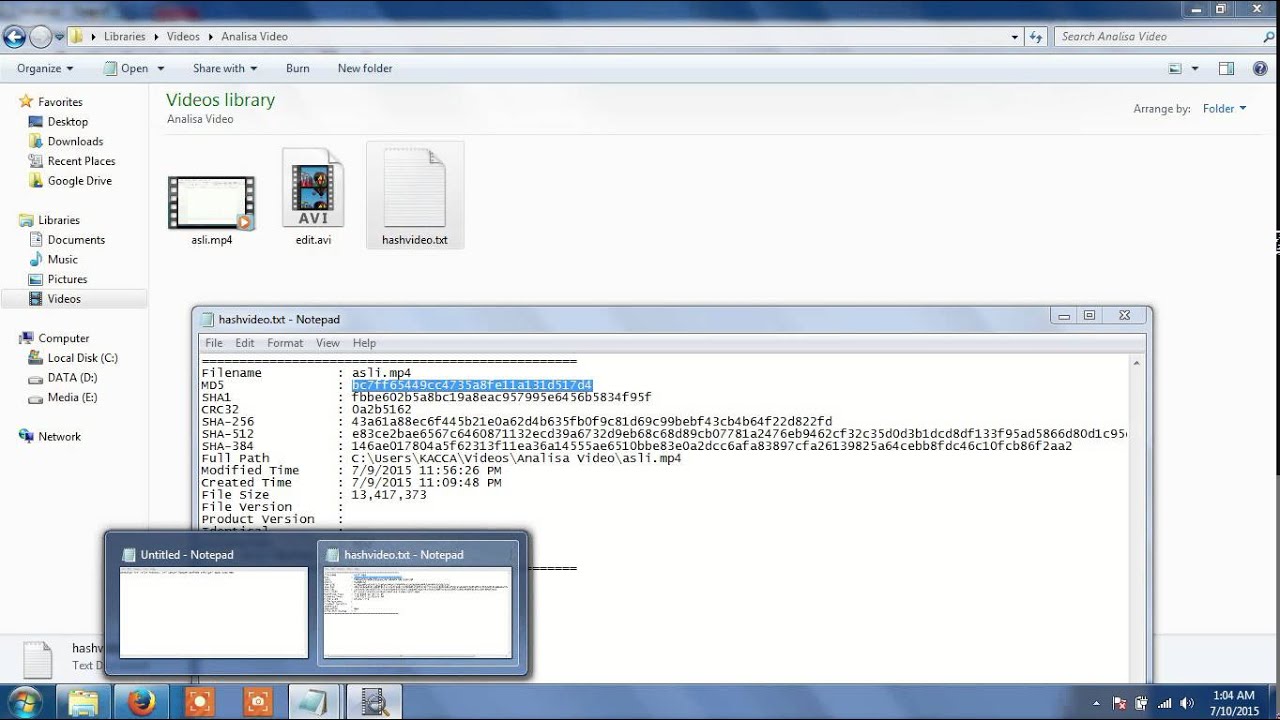
Task: Open the Explorer help question-mark icon
Action: click(x=1260, y=69)
